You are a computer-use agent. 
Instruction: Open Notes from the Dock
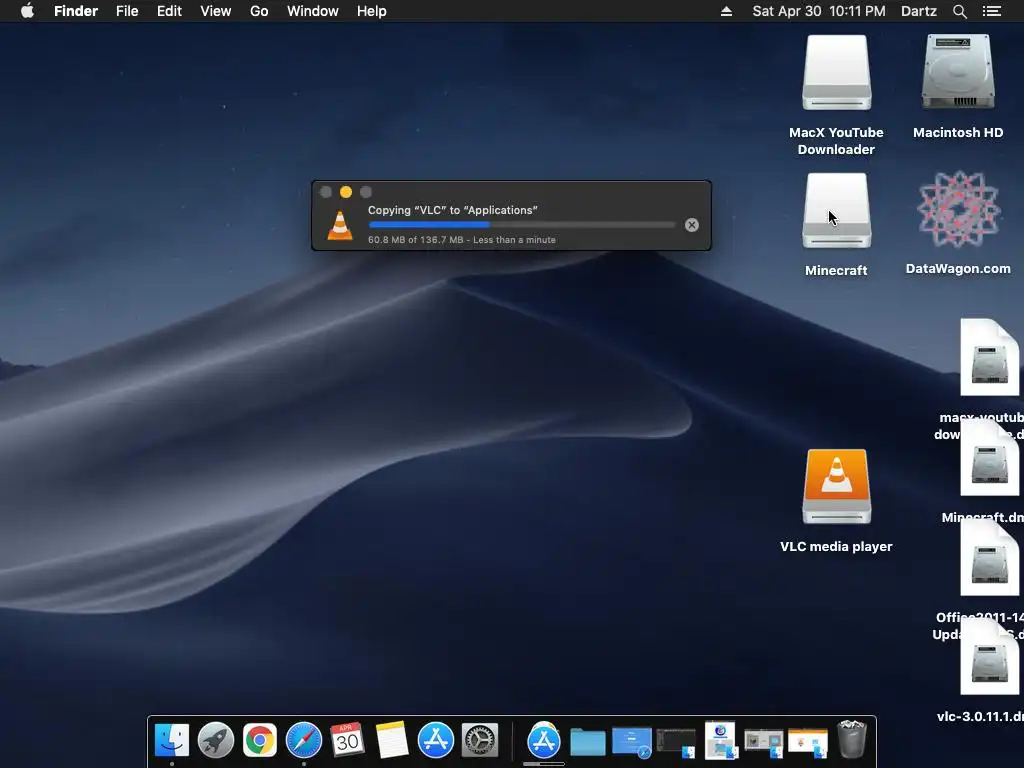(x=392, y=740)
